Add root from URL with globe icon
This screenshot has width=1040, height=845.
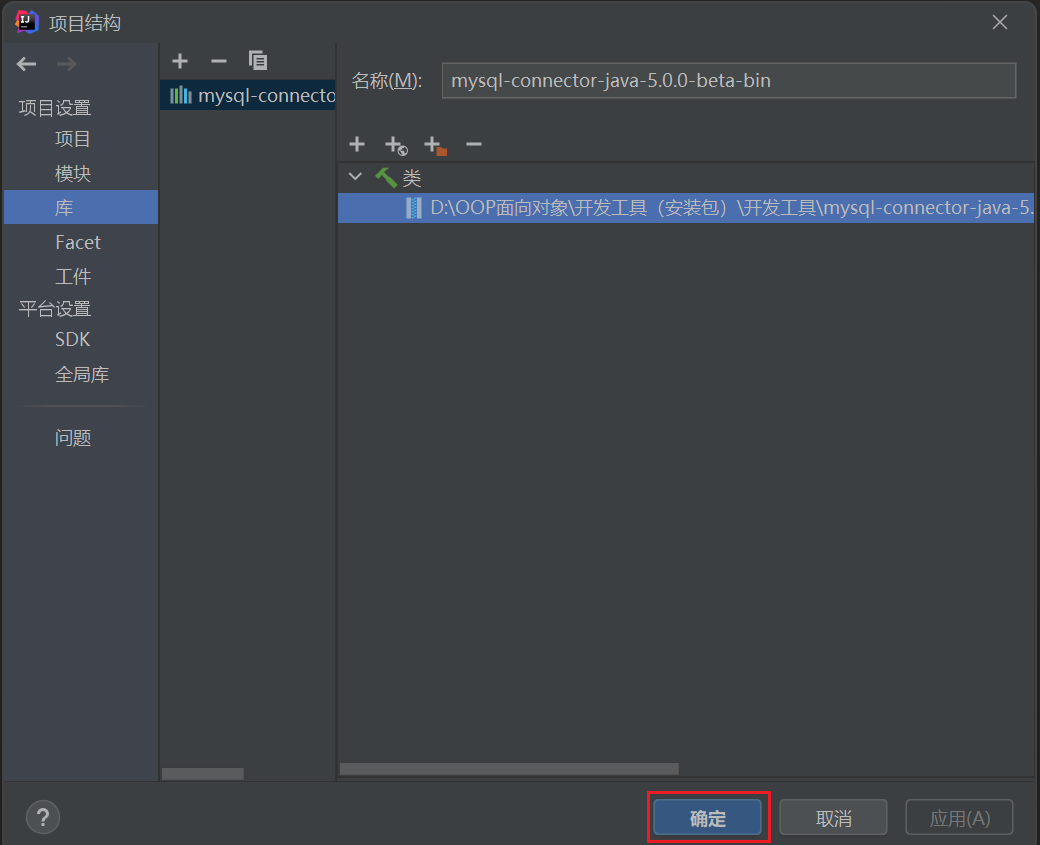pos(396,145)
